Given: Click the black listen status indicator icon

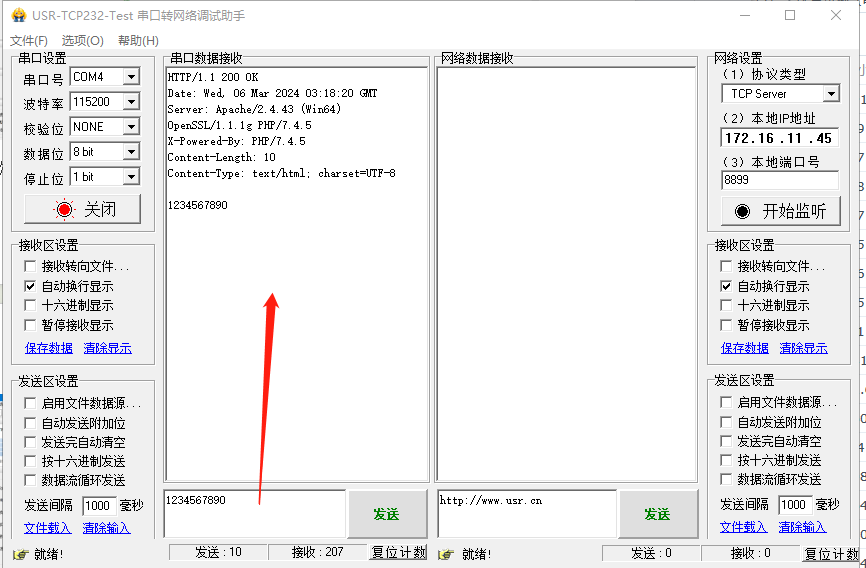Looking at the screenshot, I should pos(742,211).
